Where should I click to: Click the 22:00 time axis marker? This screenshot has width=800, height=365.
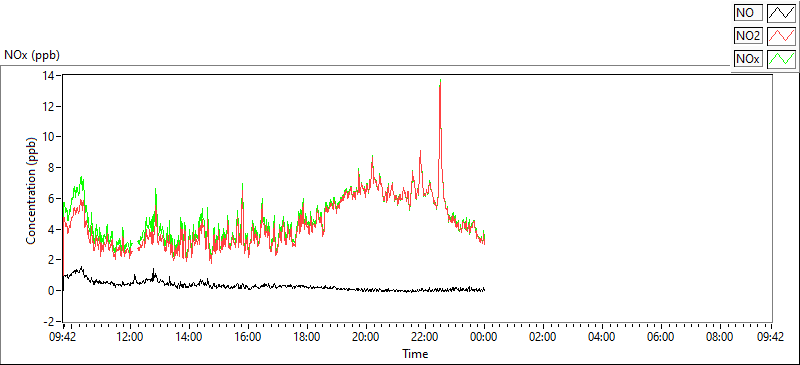pyautogui.click(x=425, y=337)
